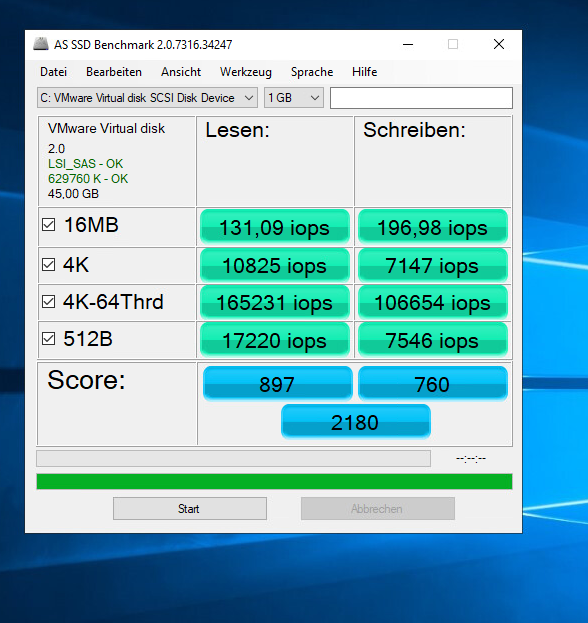The width and height of the screenshot is (588, 623).
Task: Click the Lesen: column header
Action: (238, 130)
